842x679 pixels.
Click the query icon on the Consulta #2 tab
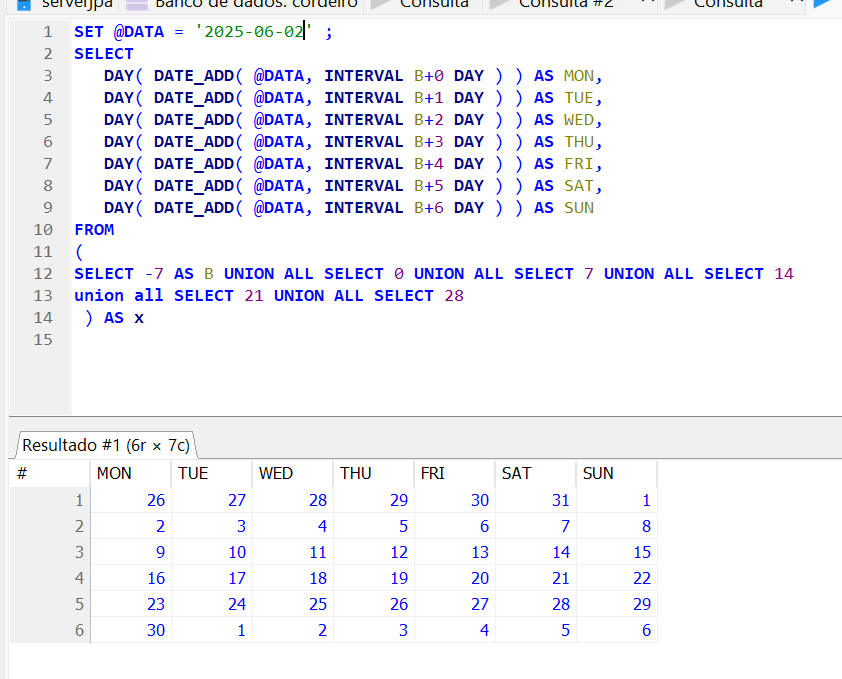[x=498, y=3]
